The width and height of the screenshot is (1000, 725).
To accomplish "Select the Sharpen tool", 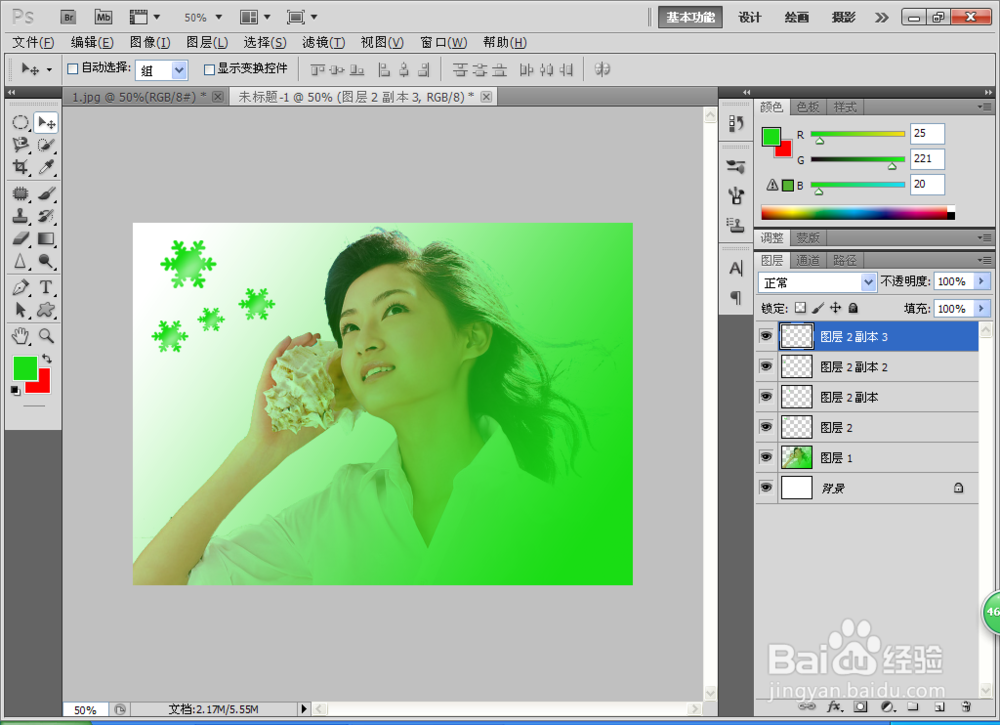I will tap(20, 261).
